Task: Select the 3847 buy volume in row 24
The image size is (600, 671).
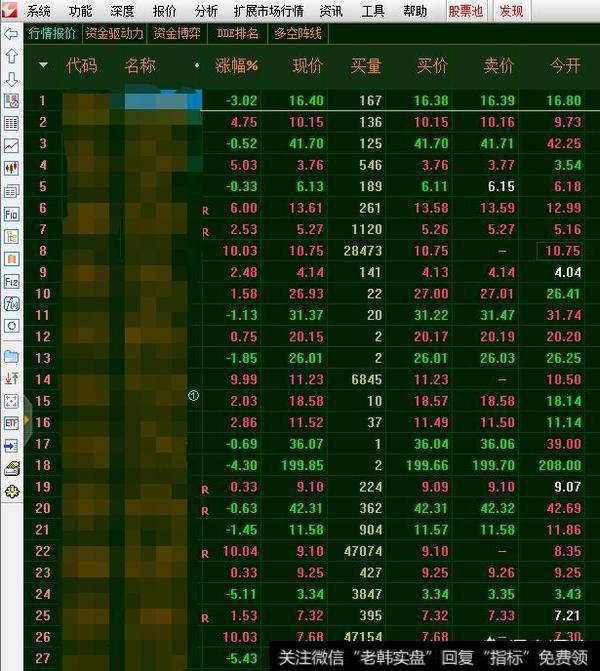Action: (366, 594)
